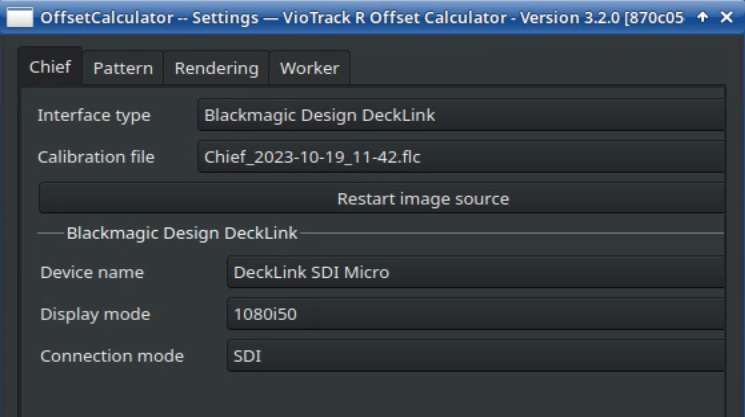Switch to the Chief tab
The image size is (745, 417).
coord(49,67)
